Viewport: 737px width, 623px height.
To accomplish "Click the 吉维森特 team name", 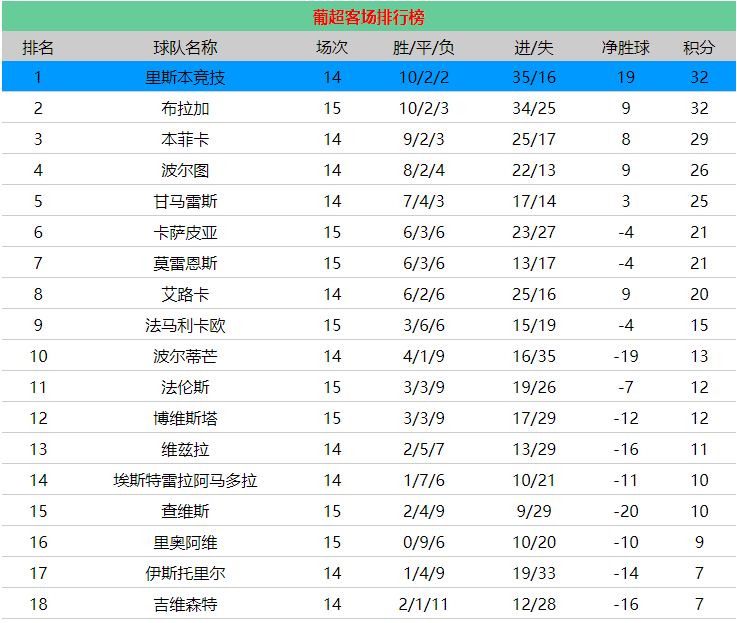I will coord(185,604).
